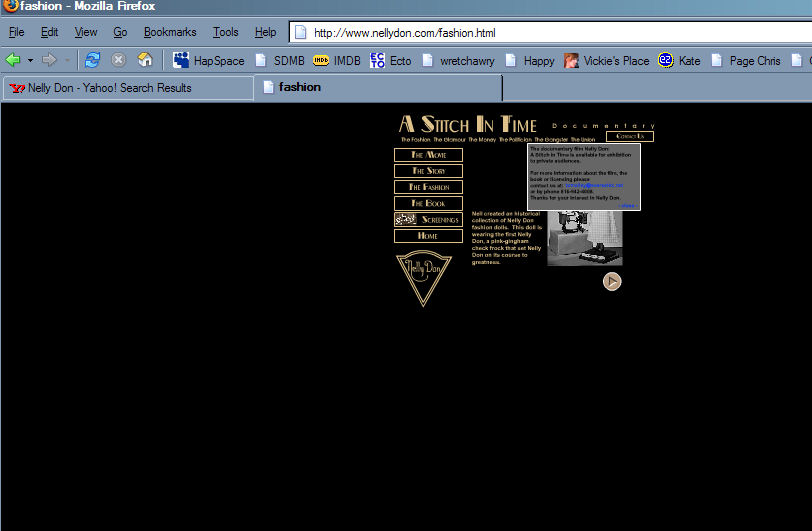
Task: Click The Story navigation button
Action: [428, 171]
